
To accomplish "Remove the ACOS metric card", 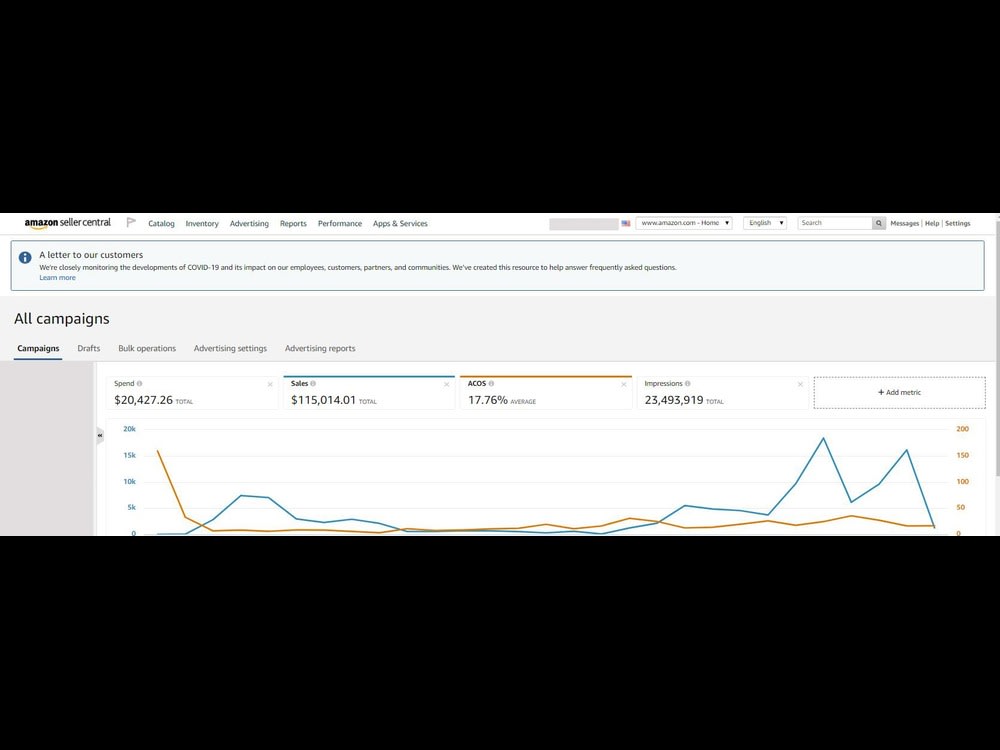I will pyautogui.click(x=624, y=384).
